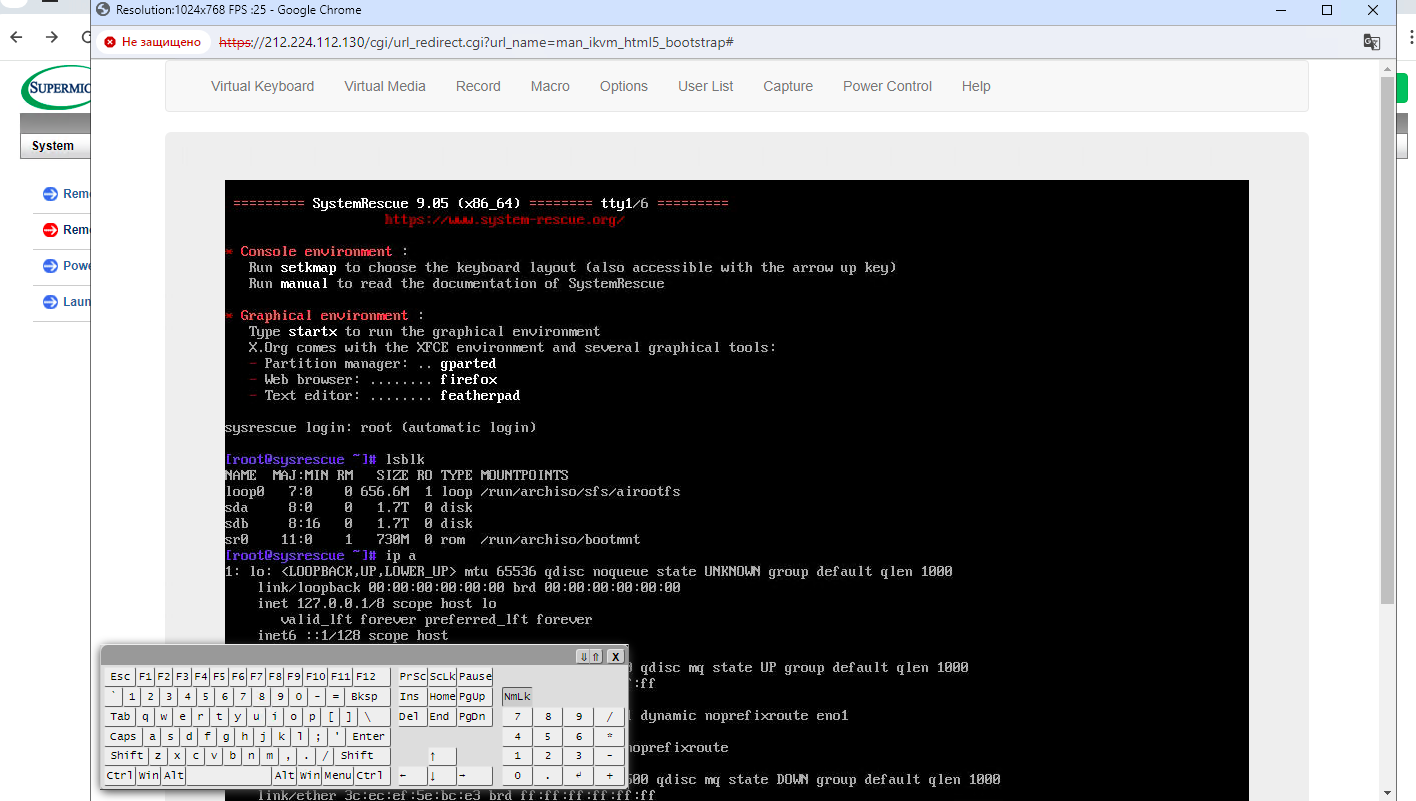Click the numpad plus key
This screenshot has width=1416, height=801.
[610, 776]
